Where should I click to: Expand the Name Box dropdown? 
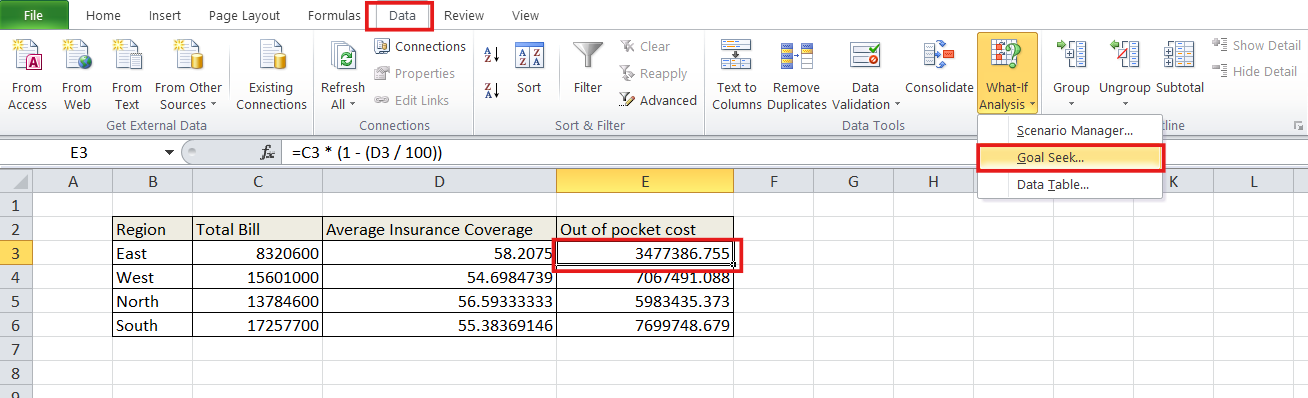pos(169,152)
